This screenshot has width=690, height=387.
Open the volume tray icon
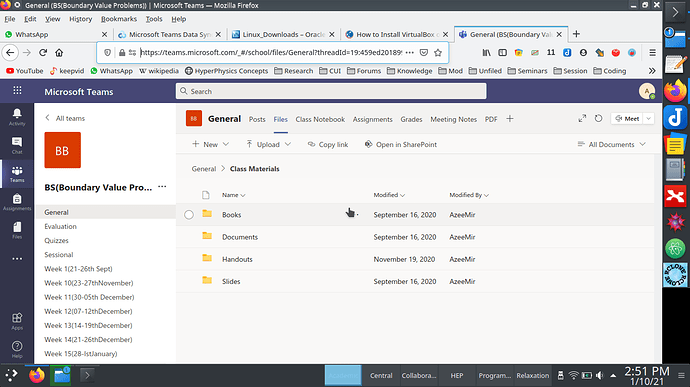pyautogui.click(x=599, y=376)
